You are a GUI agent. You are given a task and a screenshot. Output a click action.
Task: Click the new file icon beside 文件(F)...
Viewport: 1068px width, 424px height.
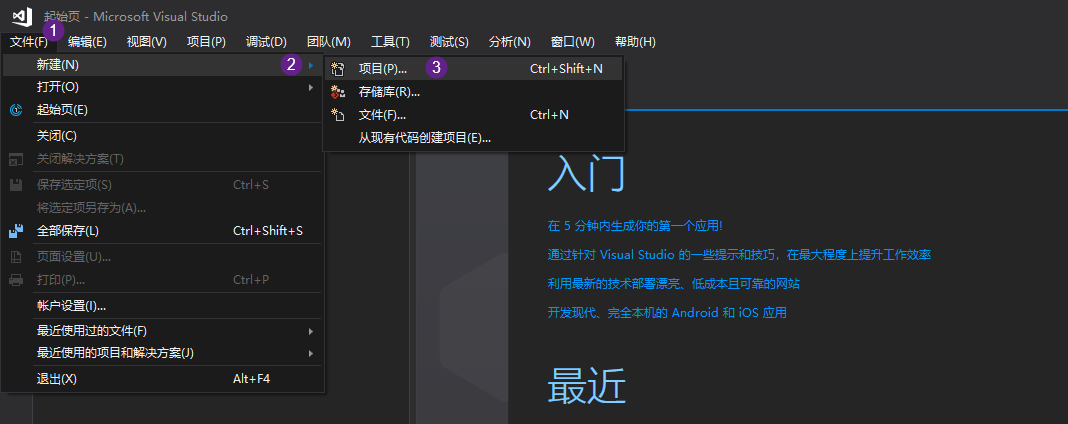click(337, 115)
